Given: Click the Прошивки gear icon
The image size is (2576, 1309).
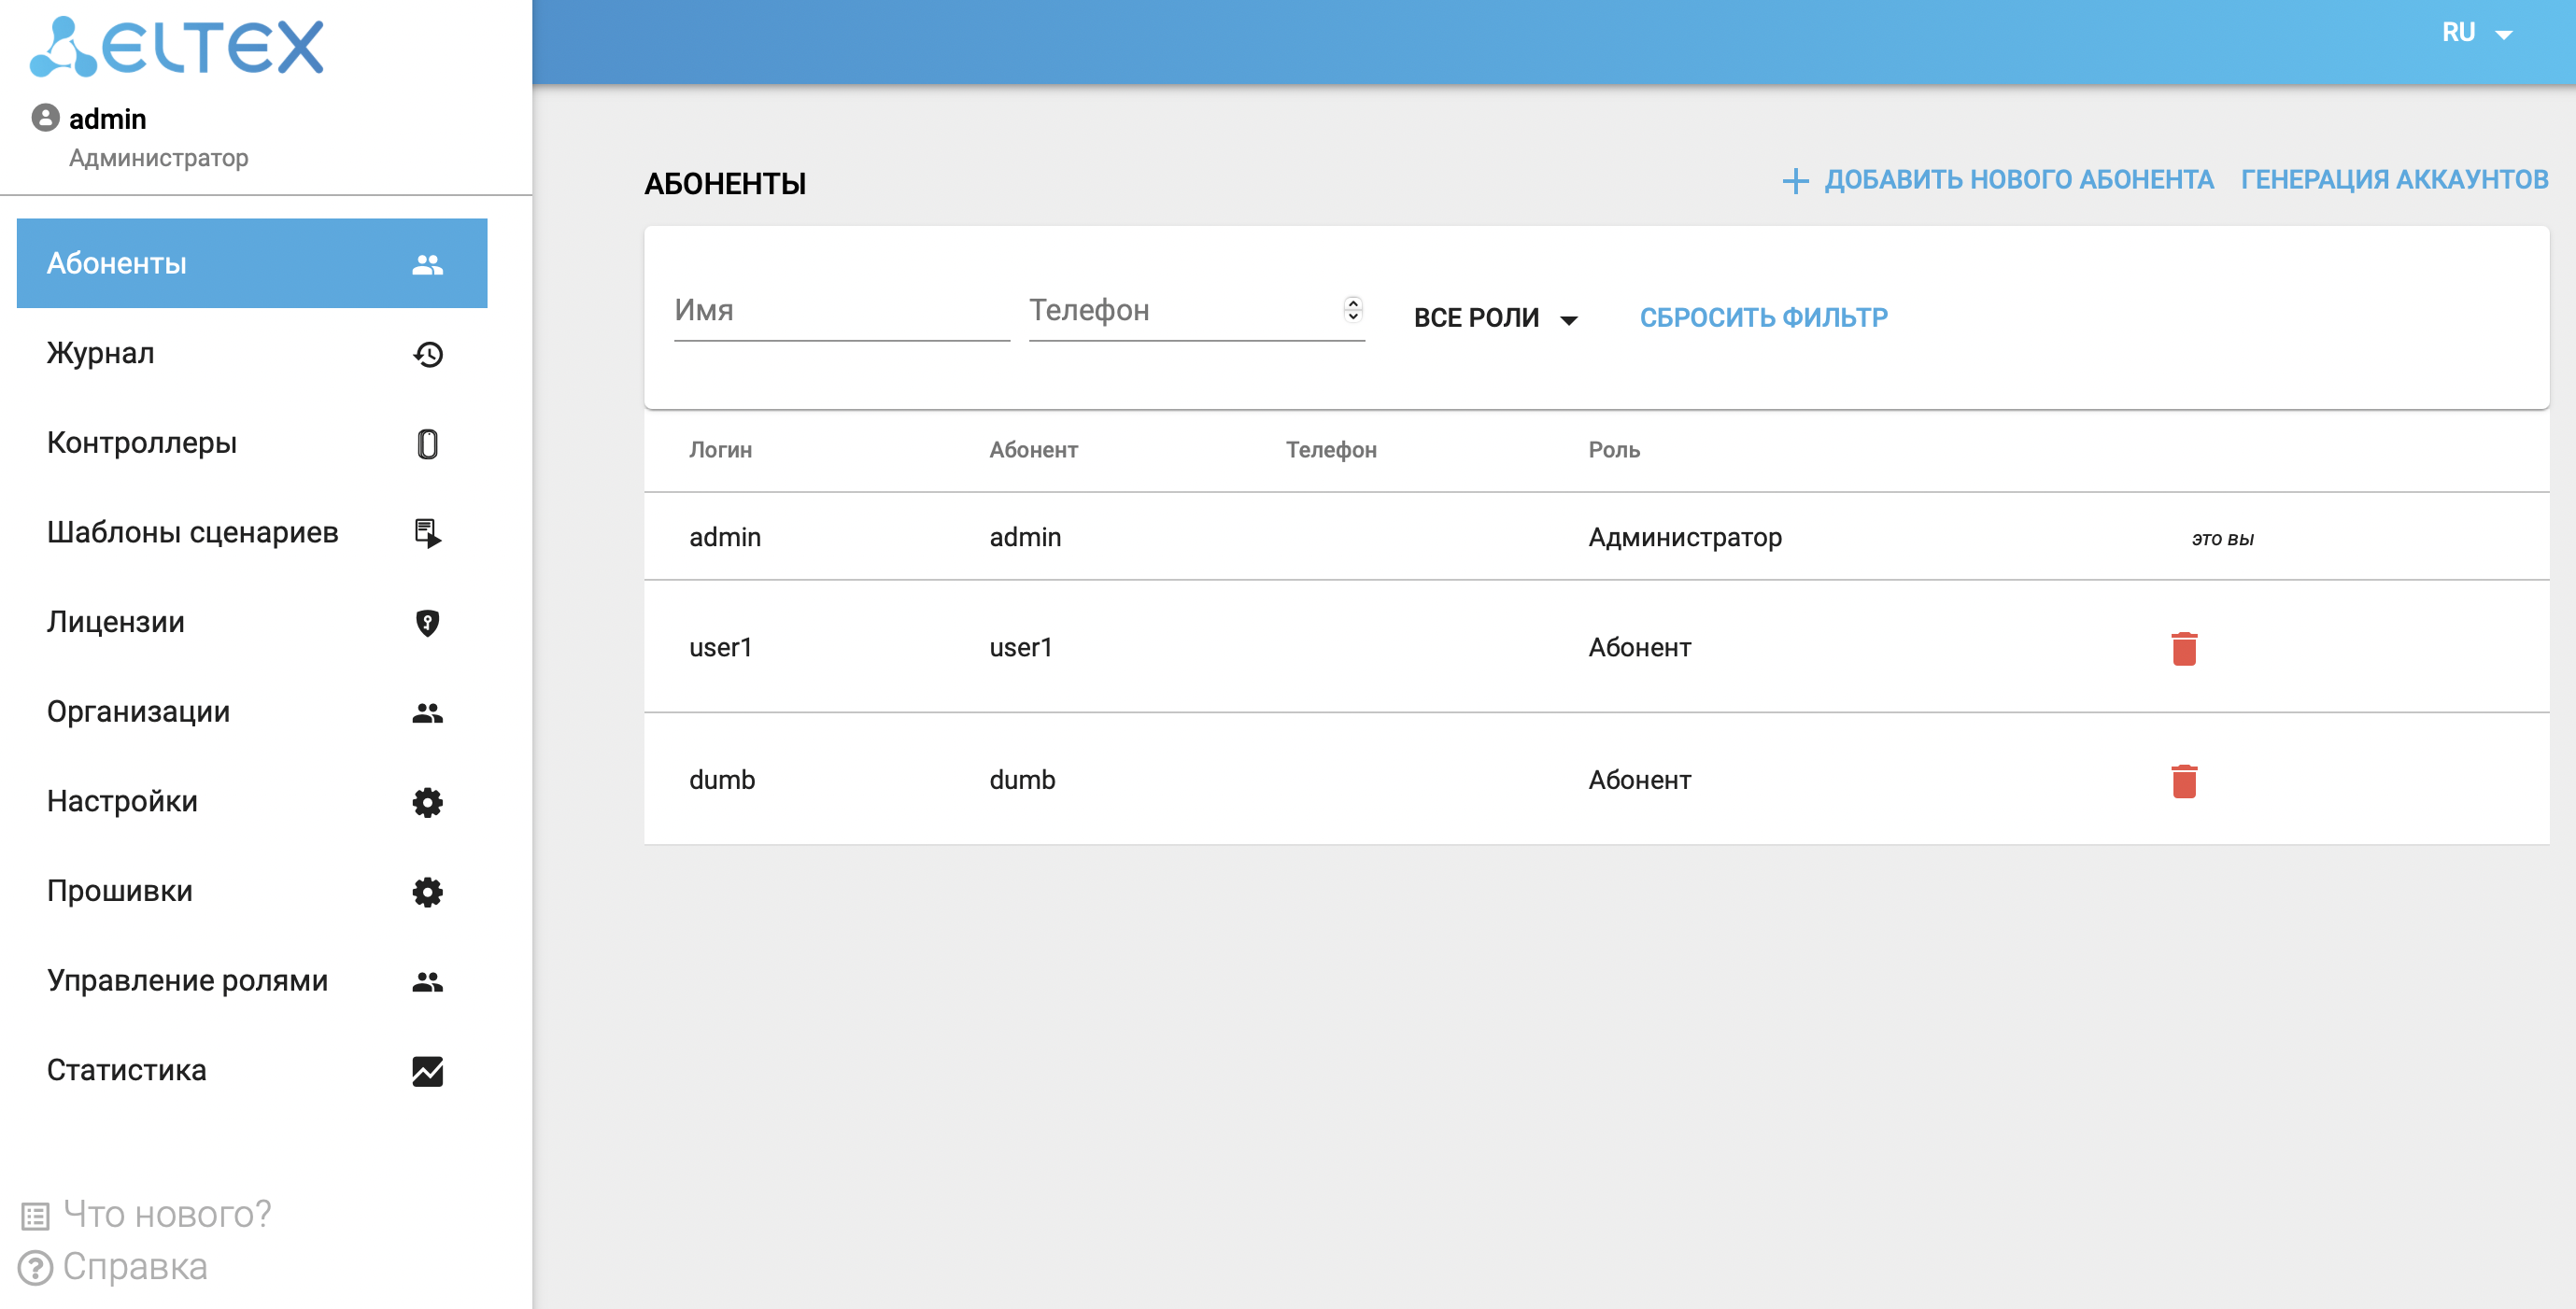Looking at the screenshot, I should point(427,892).
